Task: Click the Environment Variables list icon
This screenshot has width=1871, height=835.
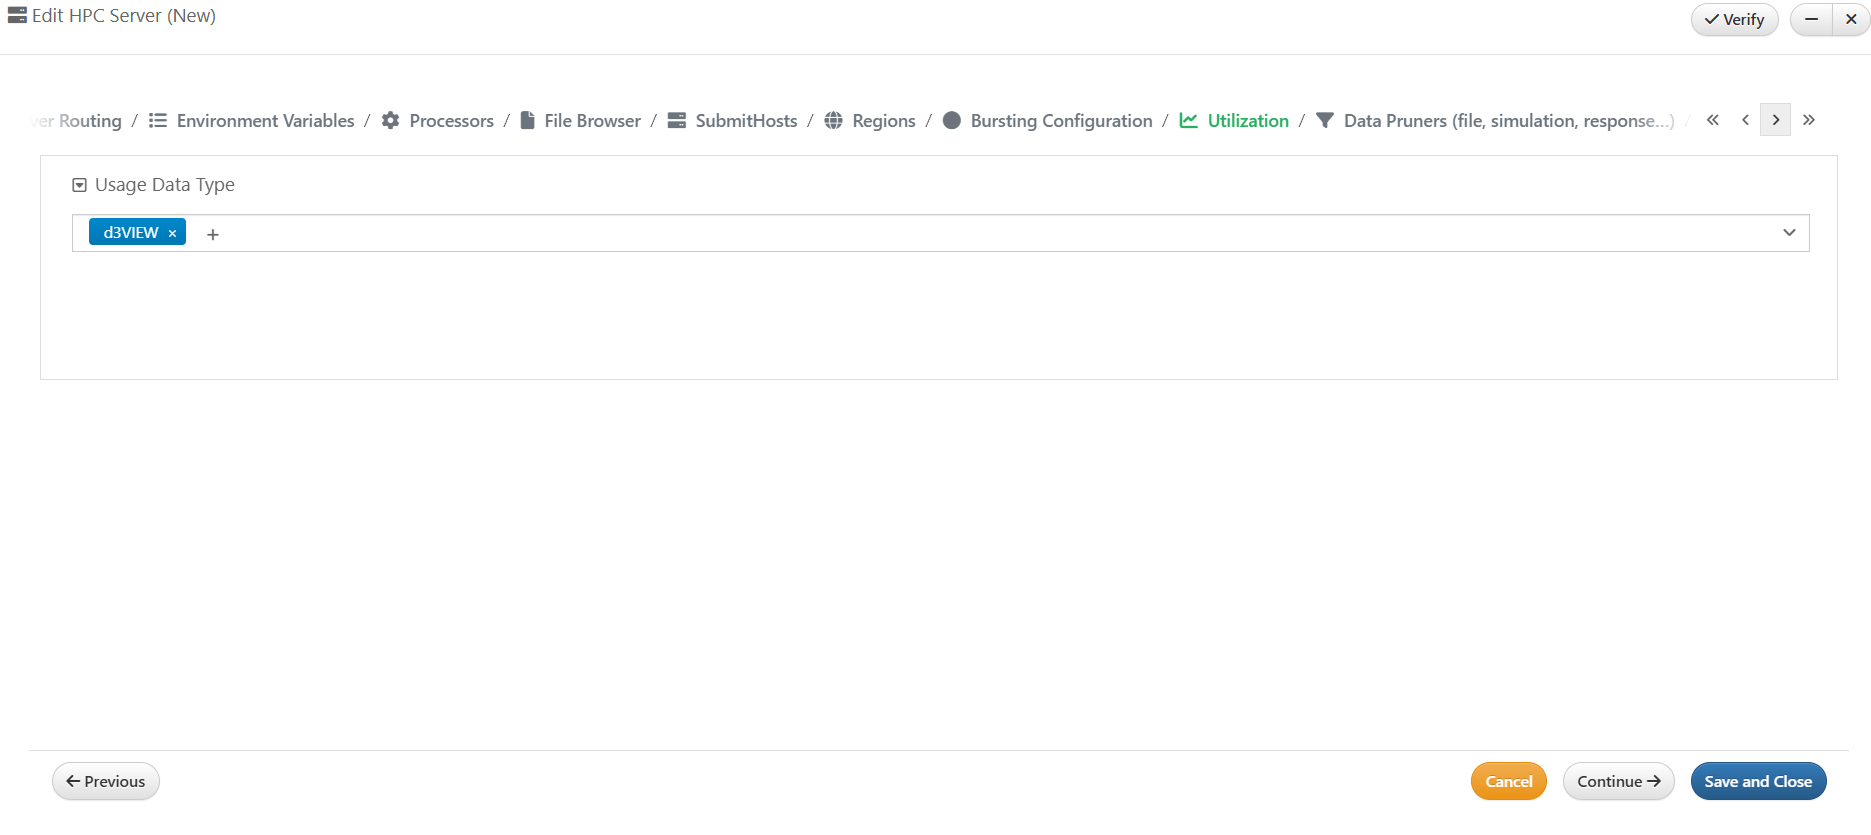Action: tap(158, 121)
